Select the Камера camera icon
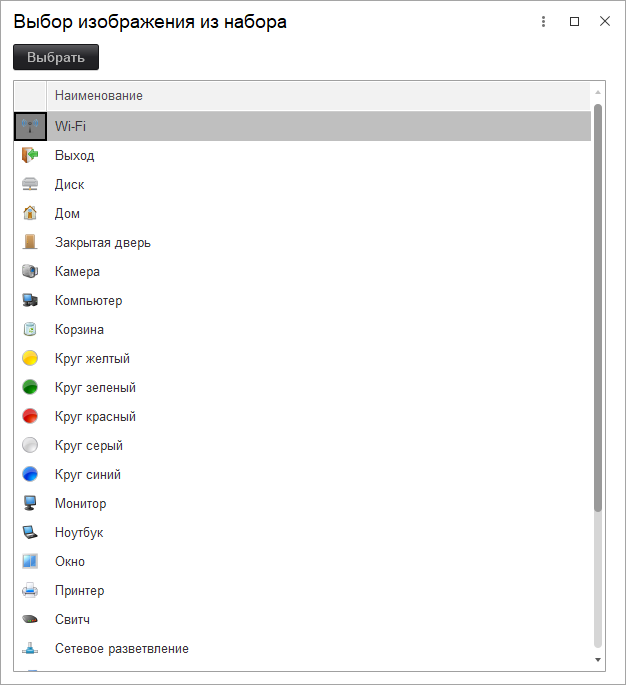The height and width of the screenshot is (685, 626). (x=30, y=271)
